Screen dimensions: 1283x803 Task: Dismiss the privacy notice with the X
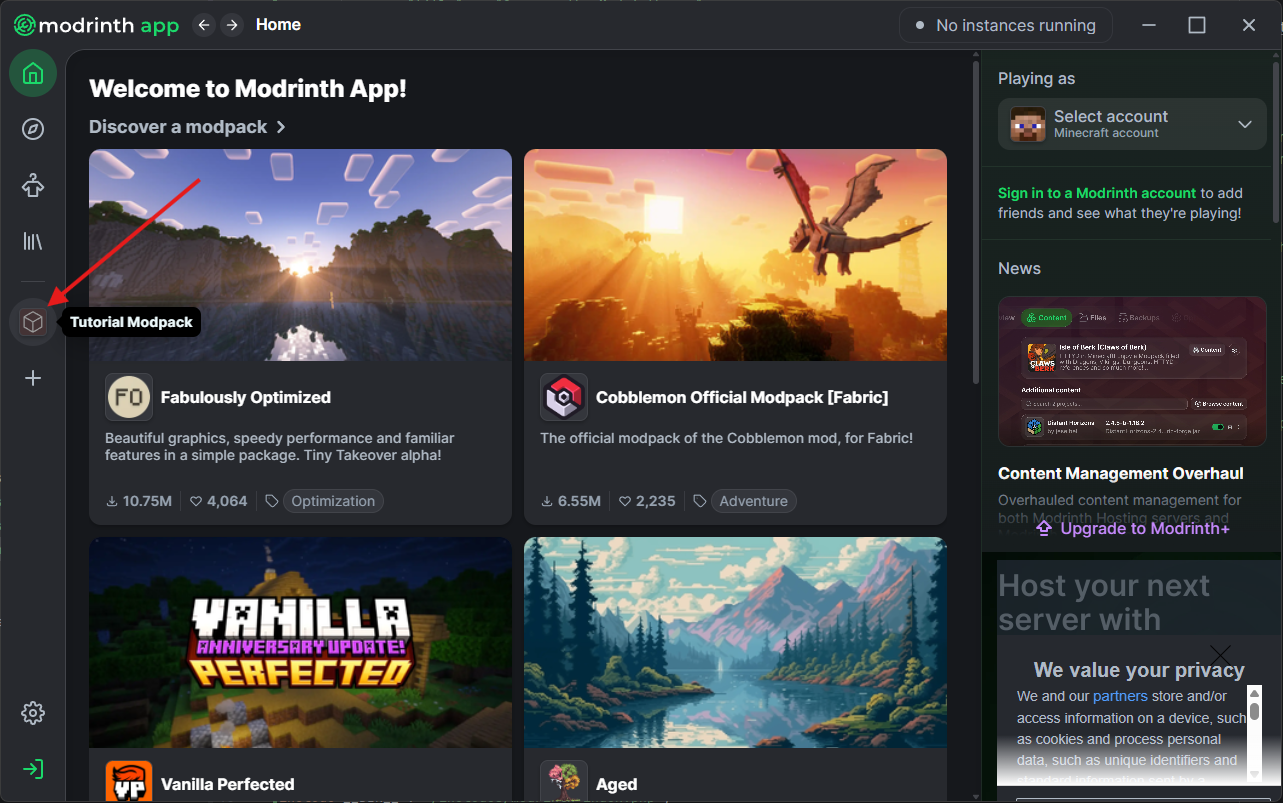point(1219,656)
